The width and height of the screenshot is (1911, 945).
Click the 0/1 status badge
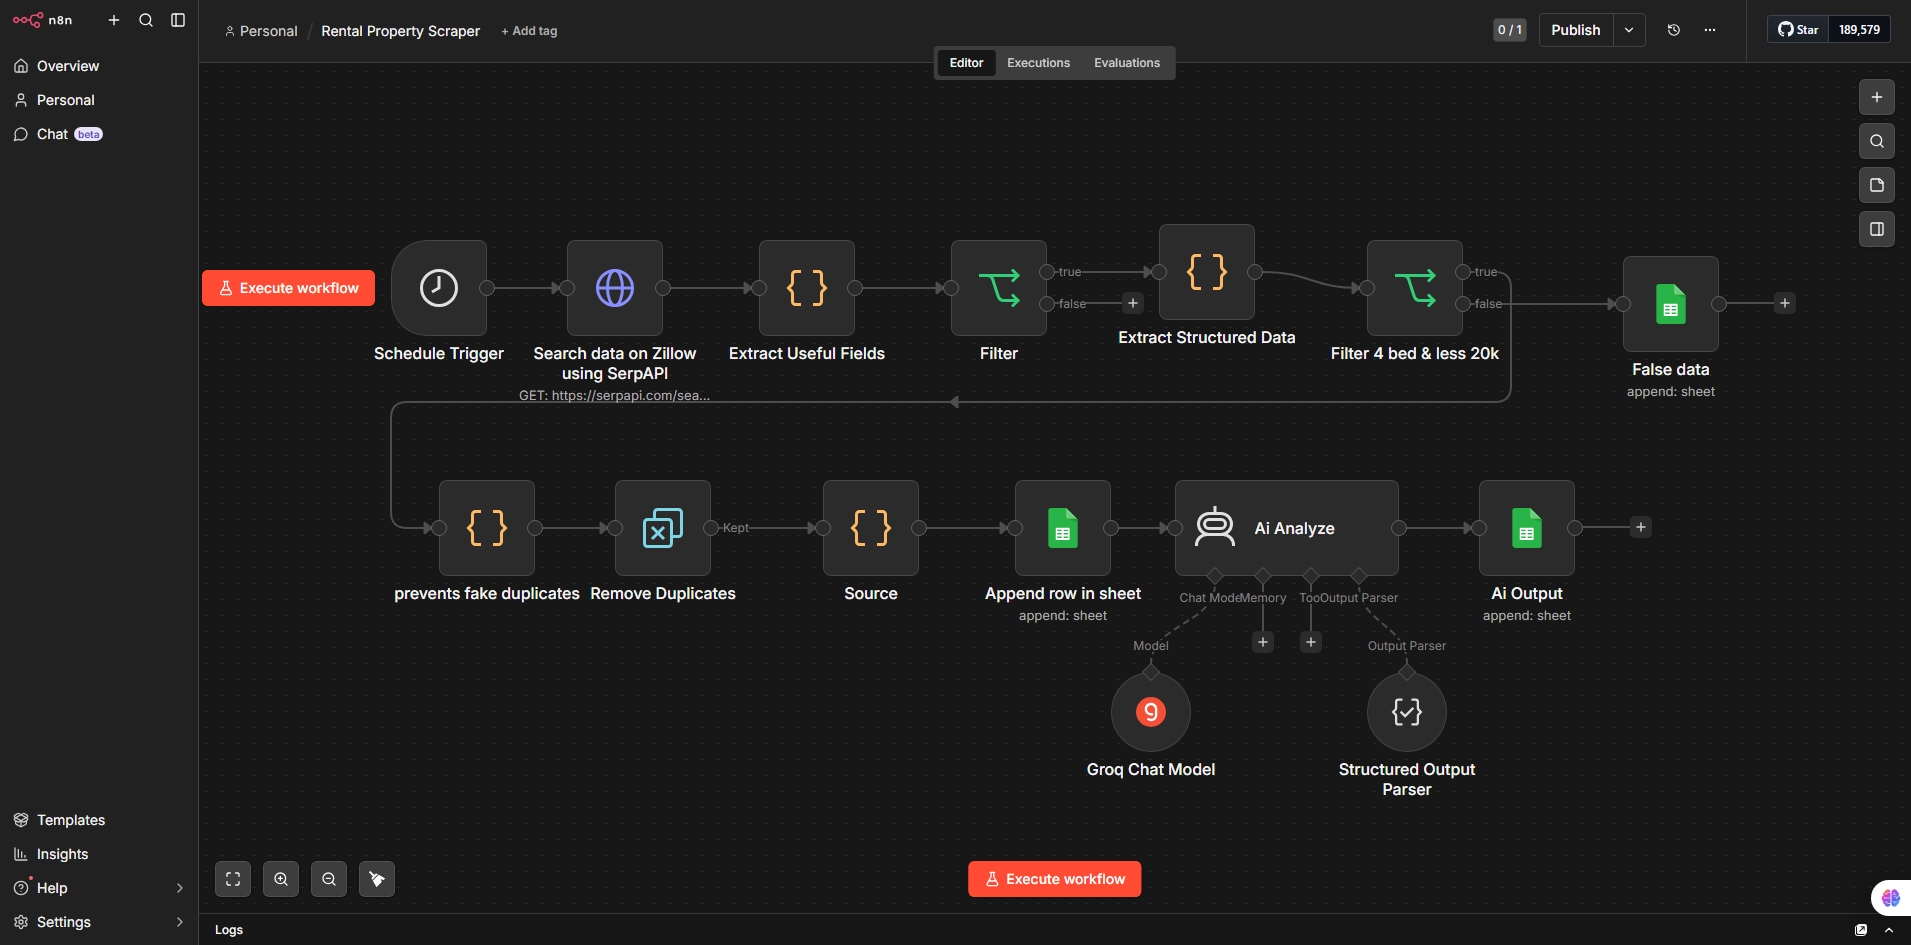click(1510, 30)
